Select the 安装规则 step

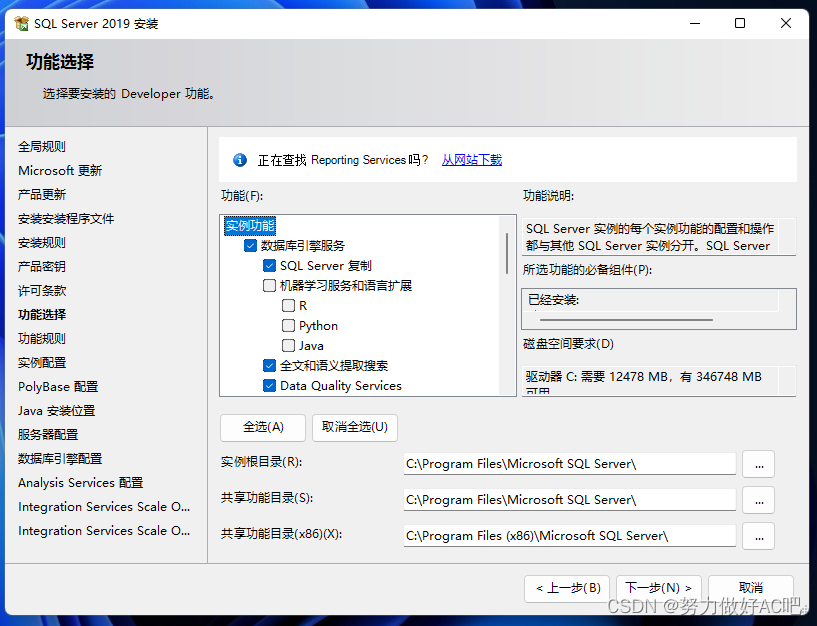click(x=42, y=243)
